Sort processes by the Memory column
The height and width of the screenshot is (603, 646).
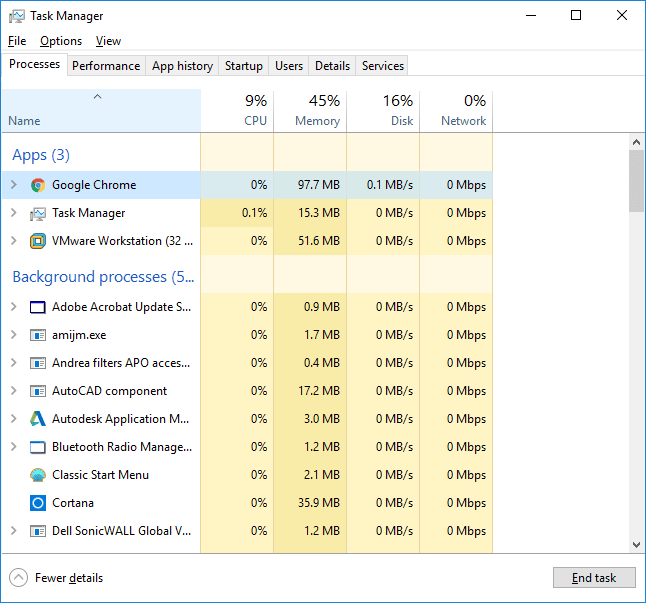coord(310,111)
